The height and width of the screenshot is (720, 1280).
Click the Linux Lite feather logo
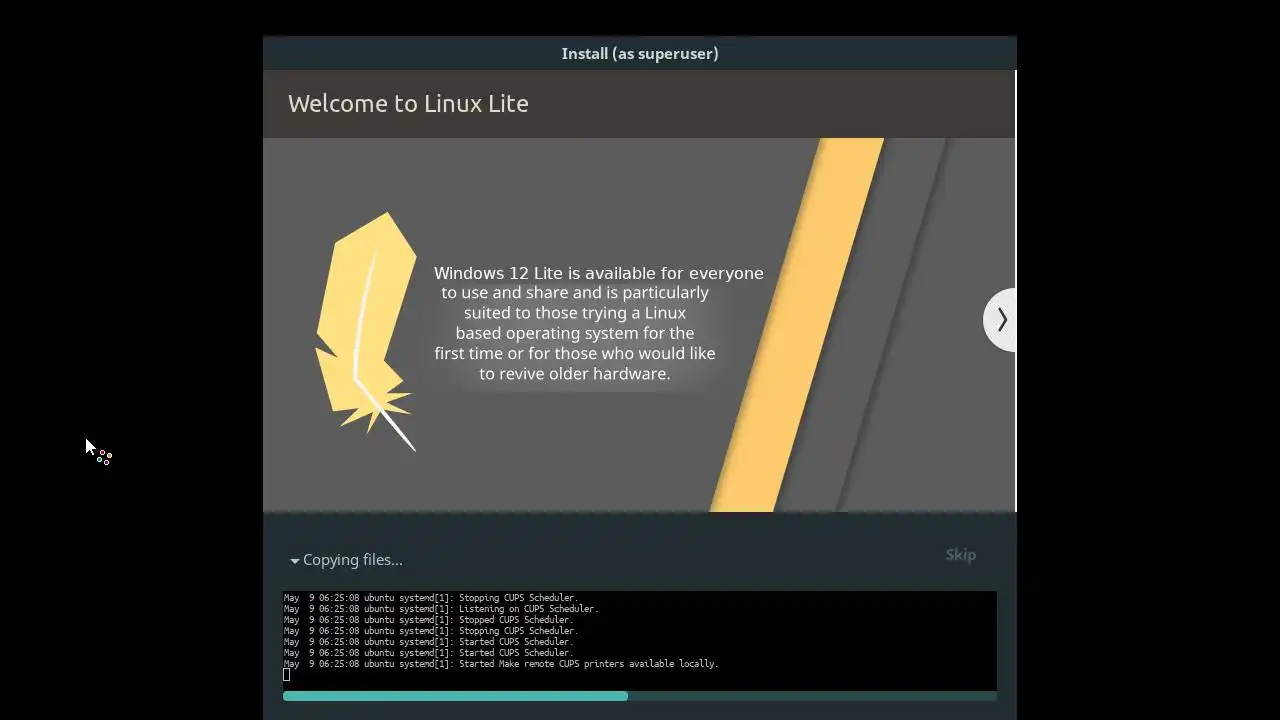pos(366,331)
